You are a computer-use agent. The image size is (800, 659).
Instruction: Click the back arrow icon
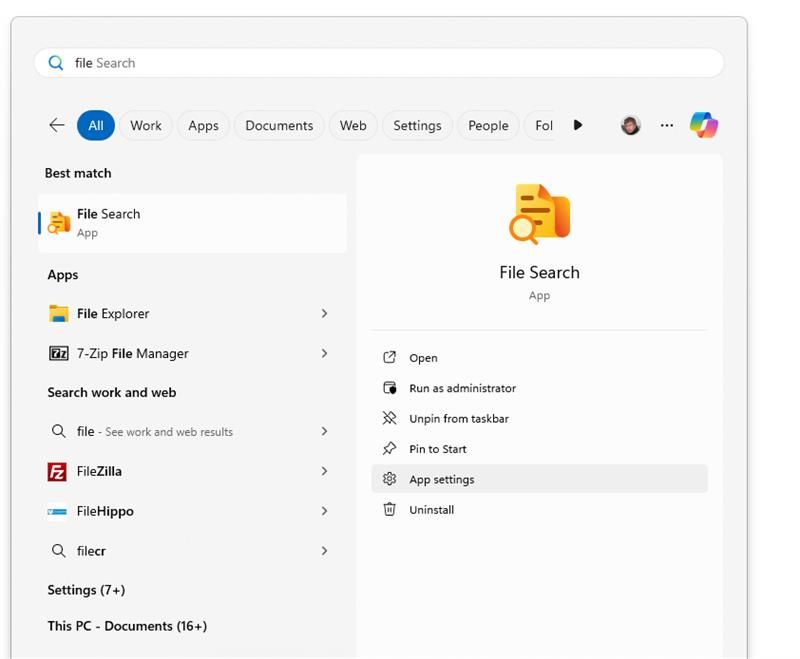pos(57,125)
